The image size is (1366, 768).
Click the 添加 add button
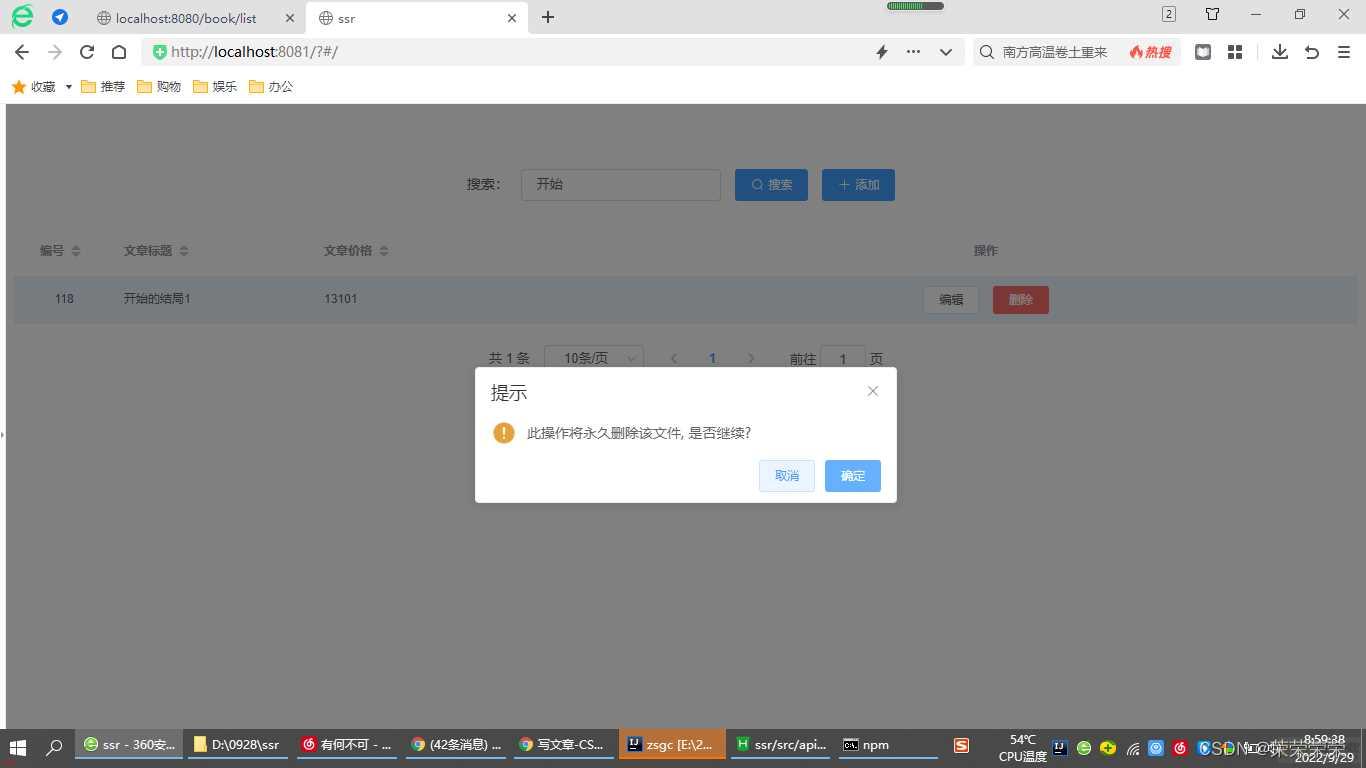(x=858, y=185)
